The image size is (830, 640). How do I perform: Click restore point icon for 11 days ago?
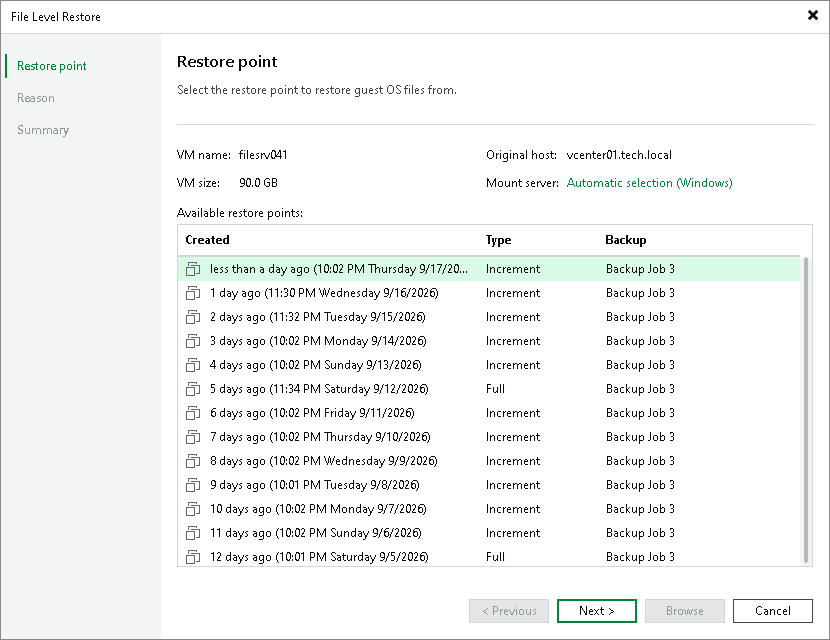[193, 533]
